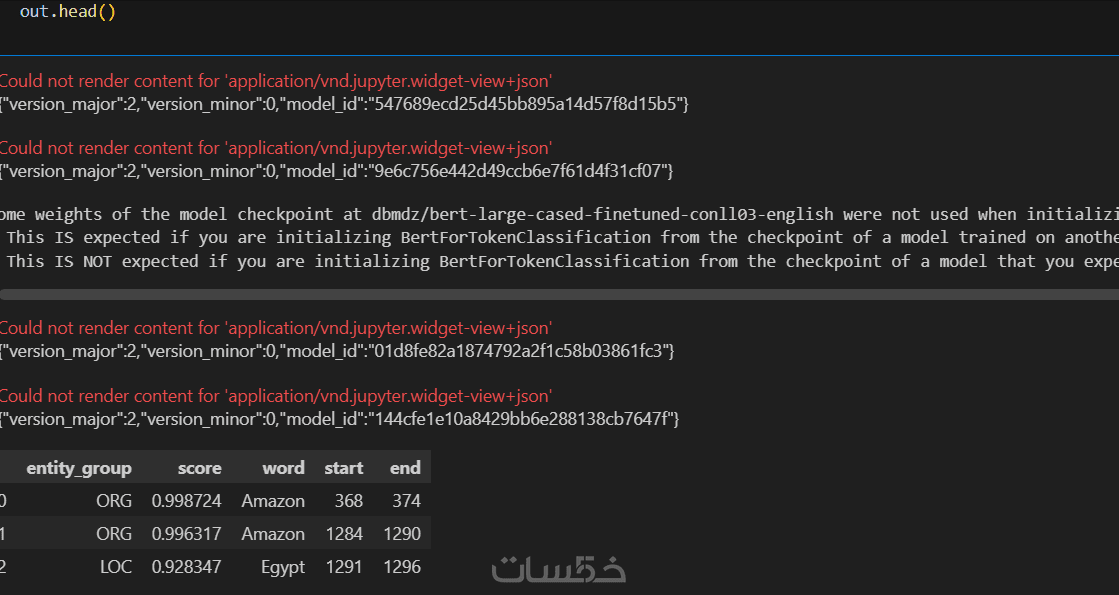Click the LOC entity group cell

click(116, 567)
